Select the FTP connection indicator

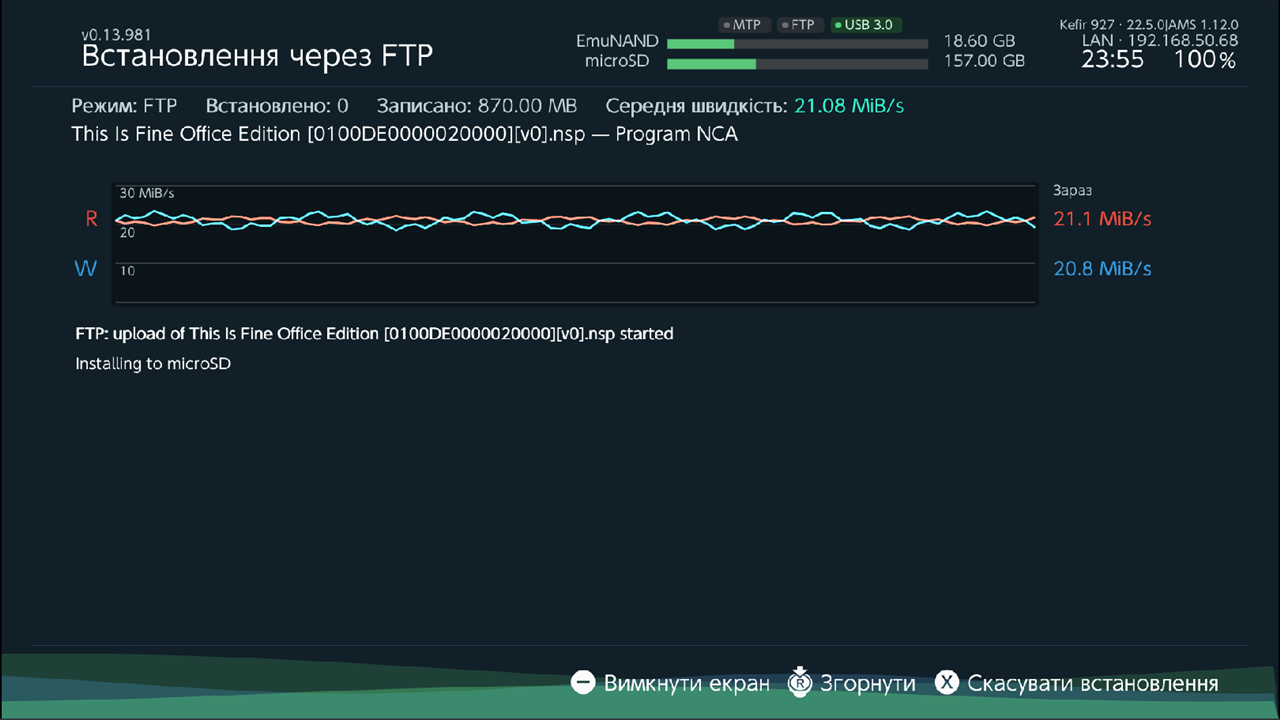799,25
